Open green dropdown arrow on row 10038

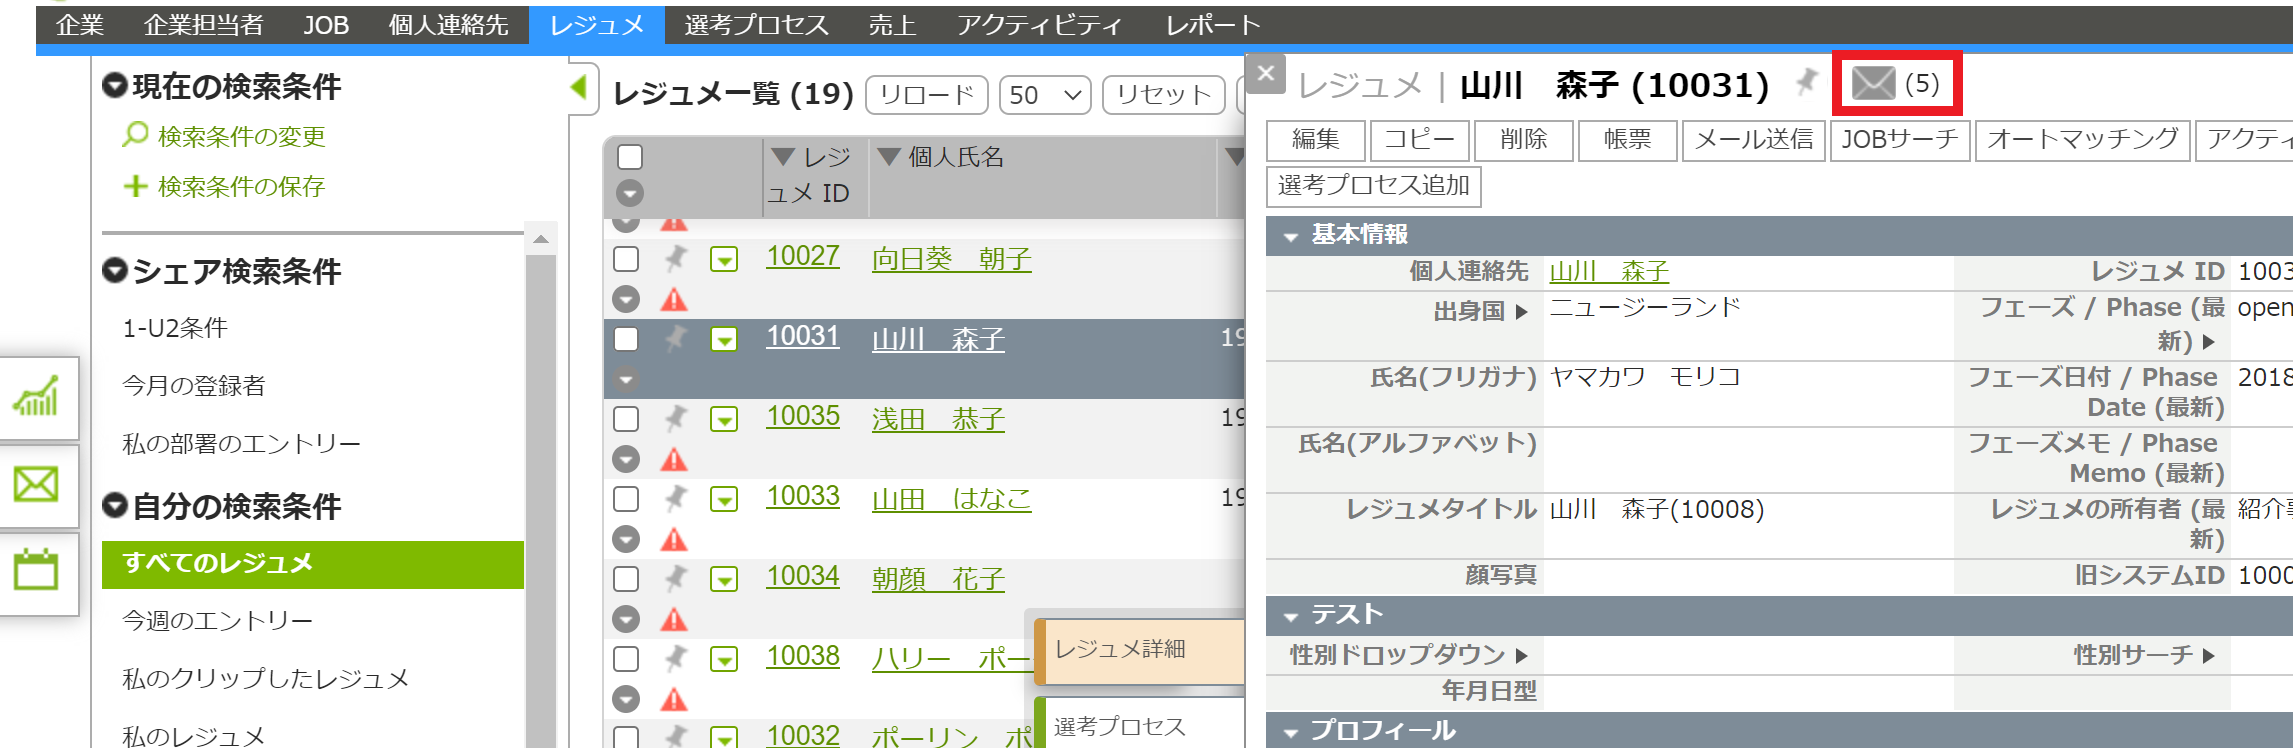click(x=724, y=659)
